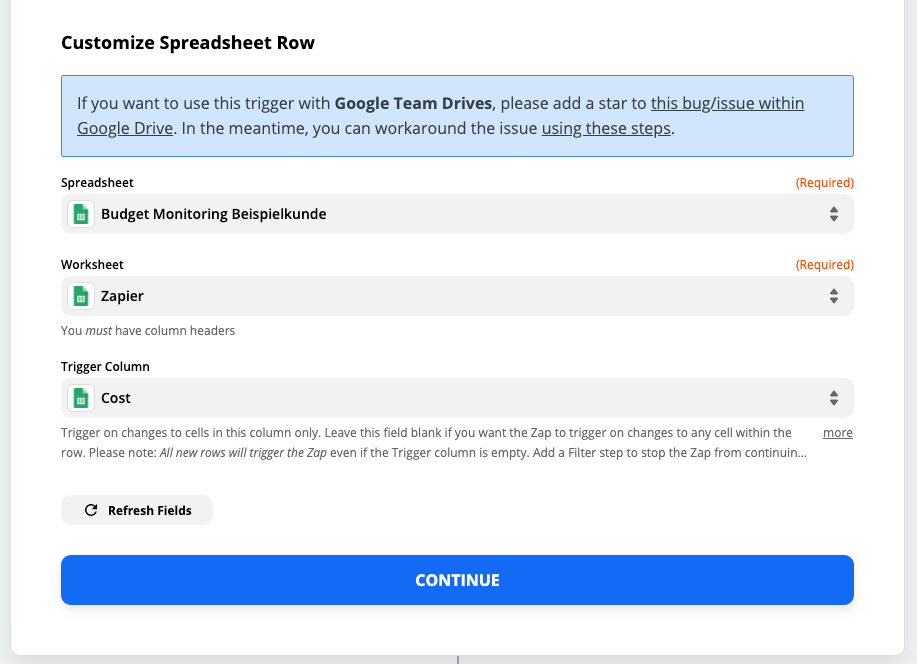Open the Spreadsheet dropdown arrows
Viewport: 917px width, 664px height.
[x=834, y=214]
